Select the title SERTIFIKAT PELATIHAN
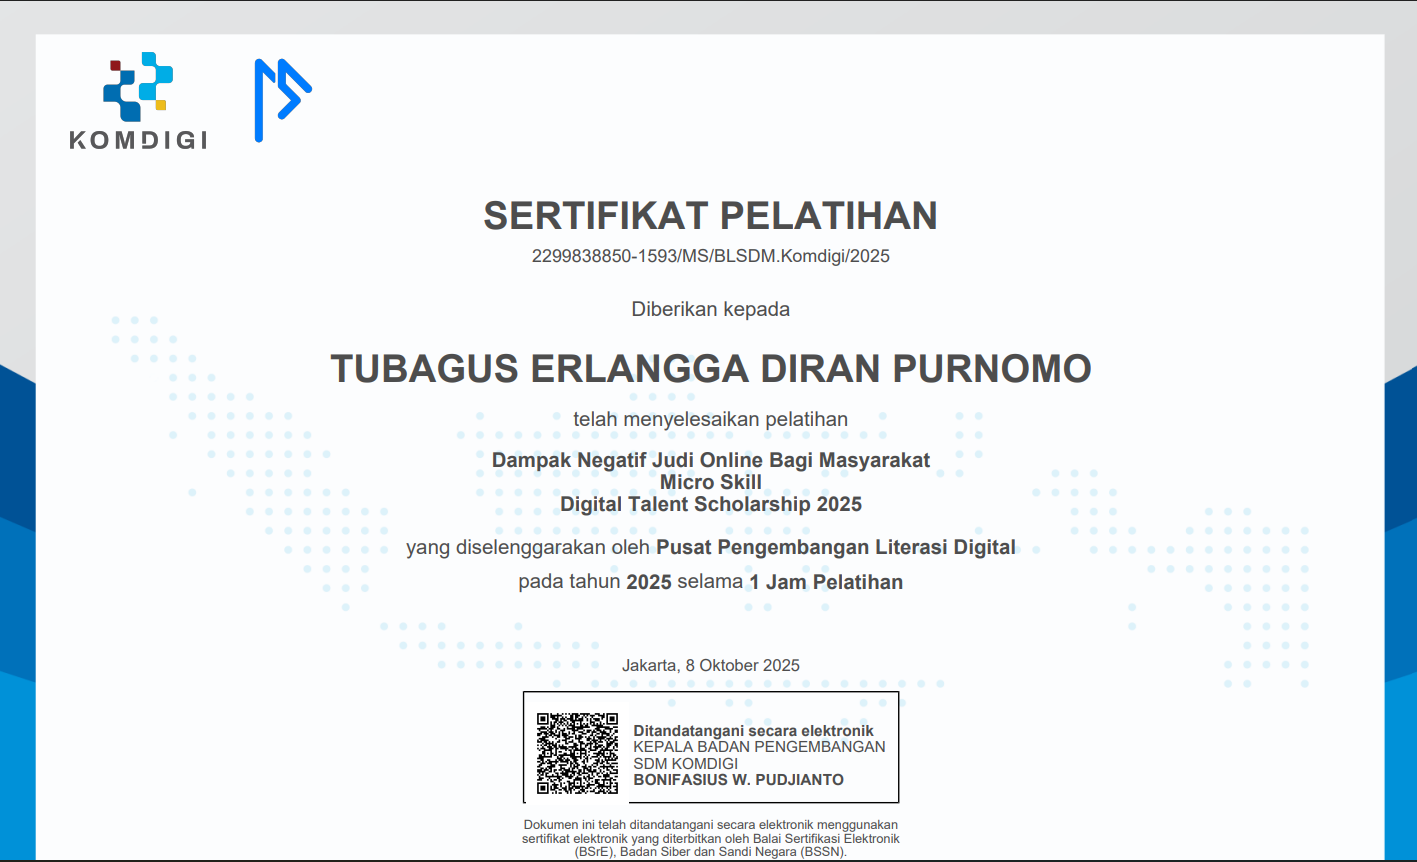Screen dimensions: 1417x862 (709, 215)
